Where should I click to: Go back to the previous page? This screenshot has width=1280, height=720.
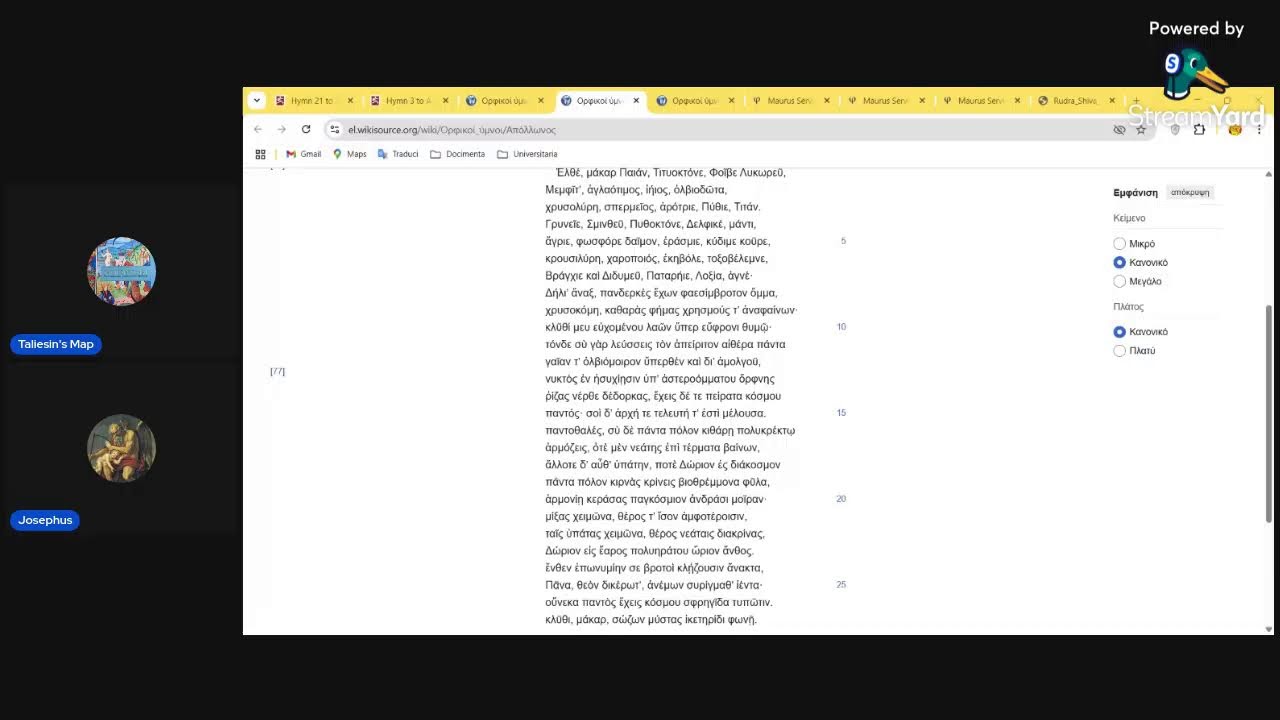pyautogui.click(x=258, y=129)
